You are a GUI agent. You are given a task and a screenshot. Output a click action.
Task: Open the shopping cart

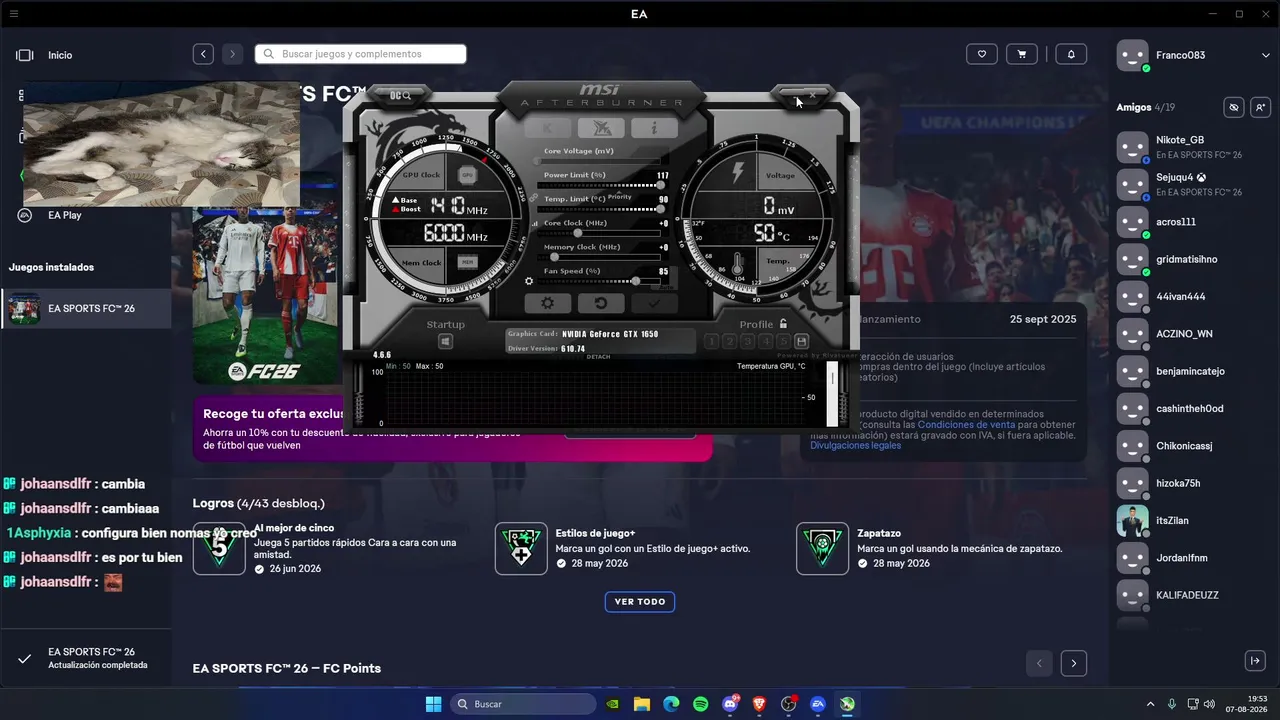(1021, 54)
